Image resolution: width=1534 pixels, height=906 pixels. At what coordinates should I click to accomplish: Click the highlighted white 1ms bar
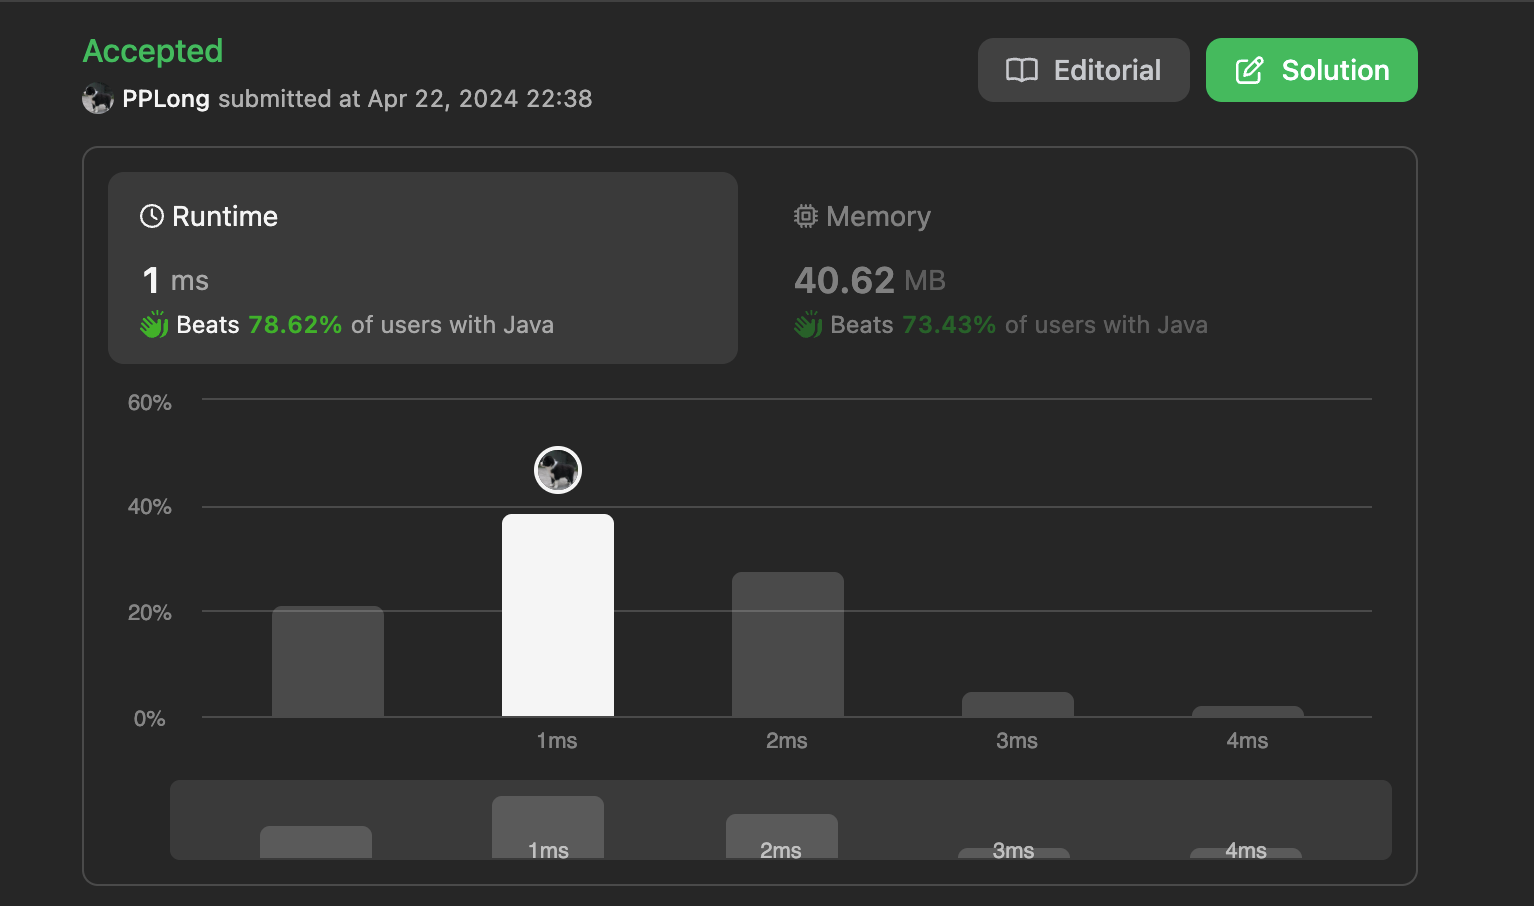(558, 615)
